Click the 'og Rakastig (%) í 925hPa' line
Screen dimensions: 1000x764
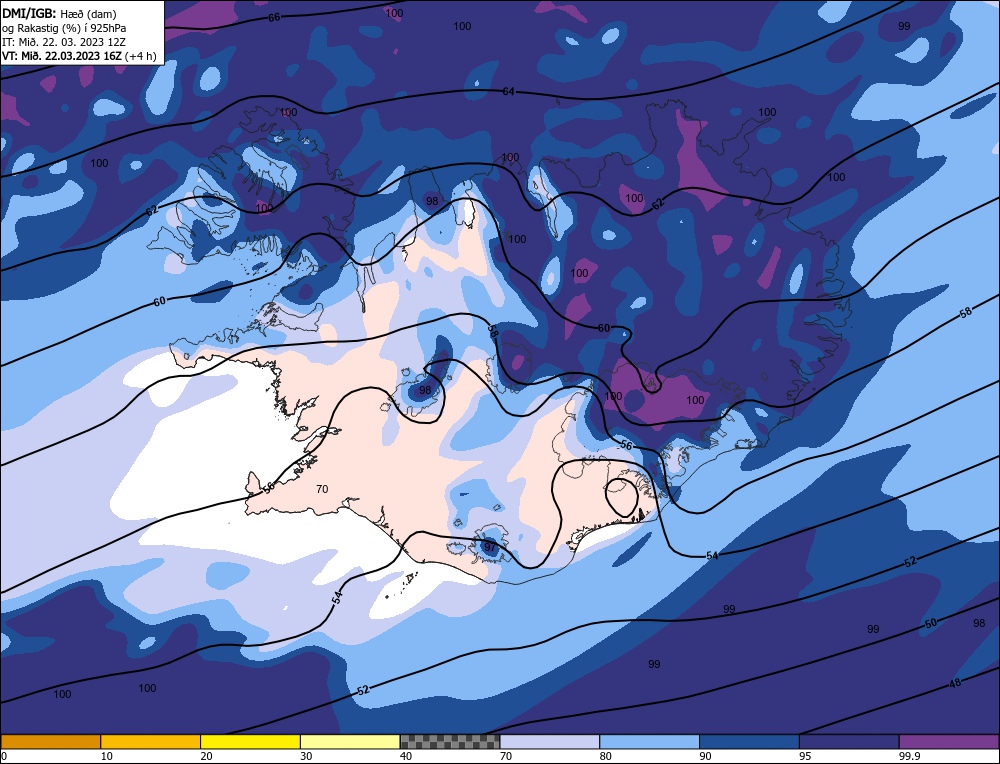point(64,28)
